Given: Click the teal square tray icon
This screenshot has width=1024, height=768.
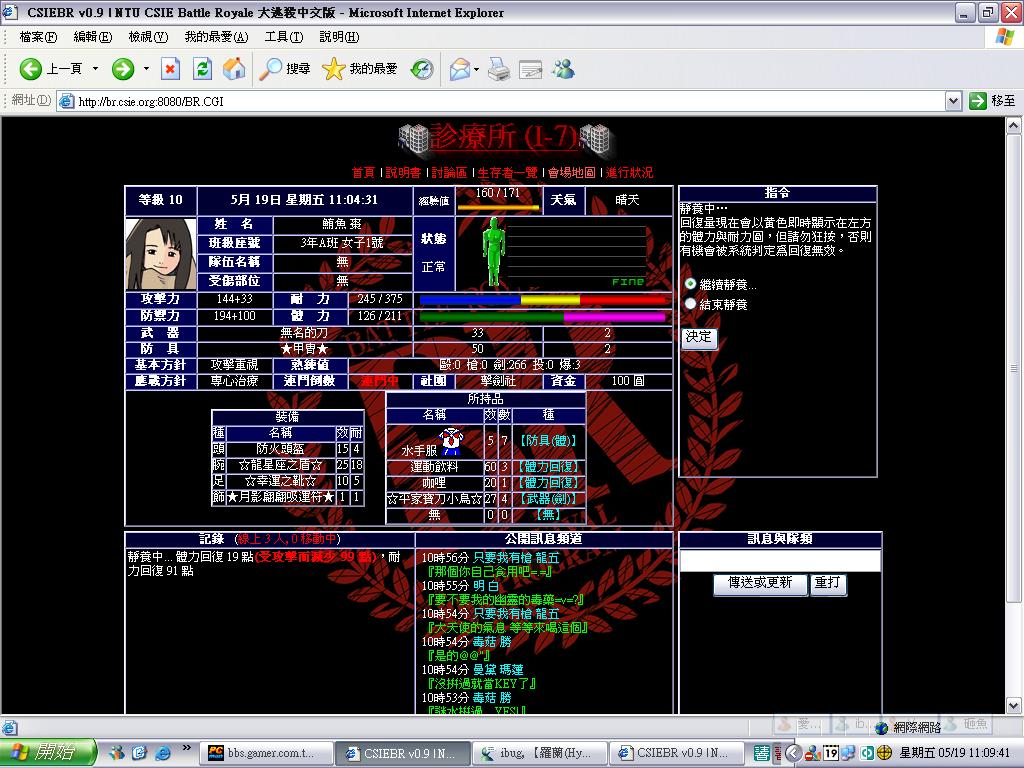Looking at the screenshot, I should (867, 753).
